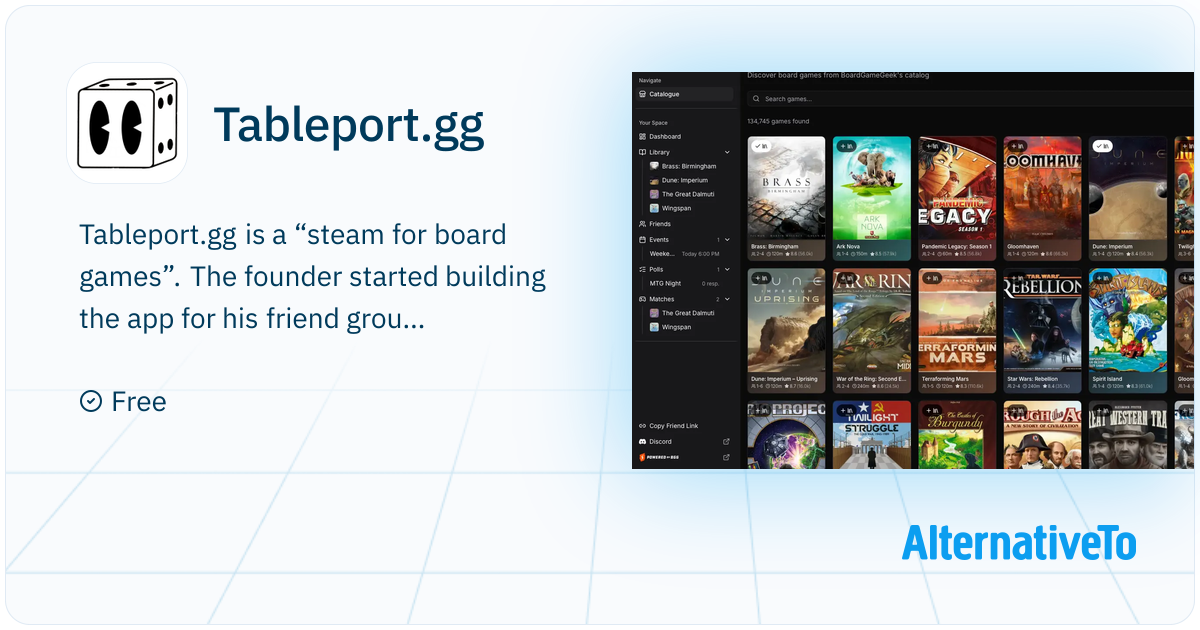Viewport: 1200px width, 630px height.
Task: Open the Wingspan match
Action: (676, 327)
